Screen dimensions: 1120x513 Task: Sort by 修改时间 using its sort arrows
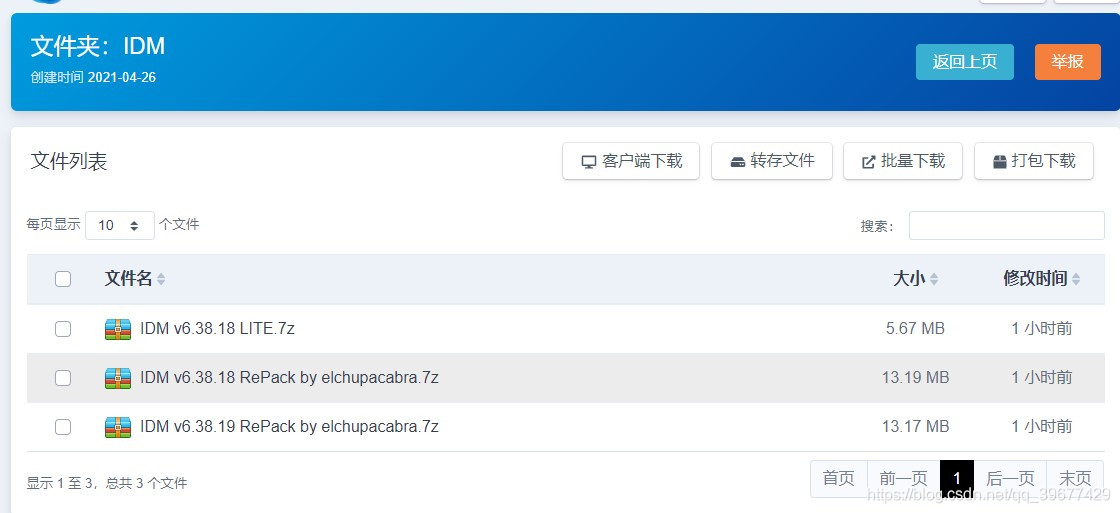(1076, 279)
